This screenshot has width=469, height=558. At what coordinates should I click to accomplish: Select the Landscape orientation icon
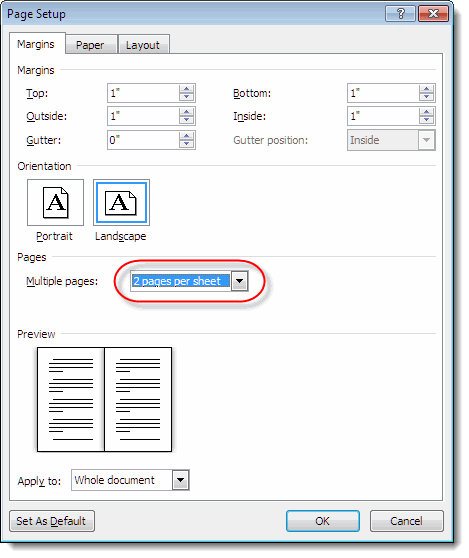coord(121,202)
